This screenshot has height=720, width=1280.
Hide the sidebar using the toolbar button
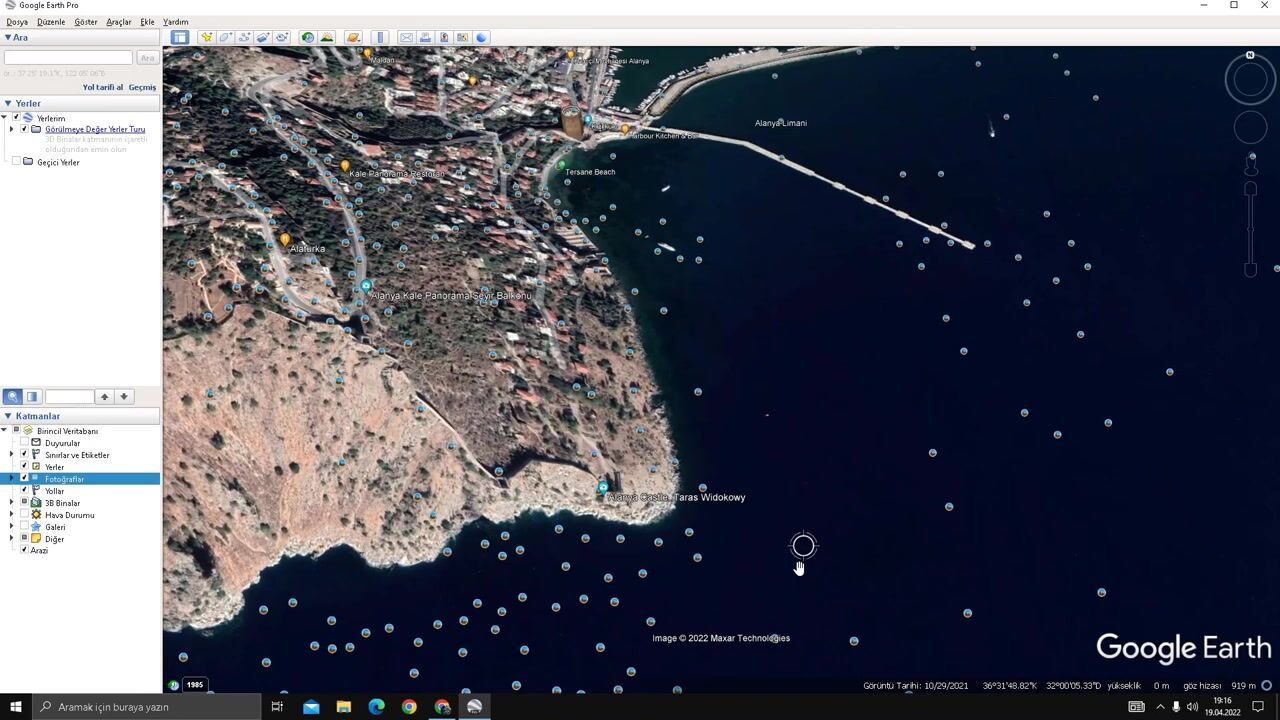(179, 37)
